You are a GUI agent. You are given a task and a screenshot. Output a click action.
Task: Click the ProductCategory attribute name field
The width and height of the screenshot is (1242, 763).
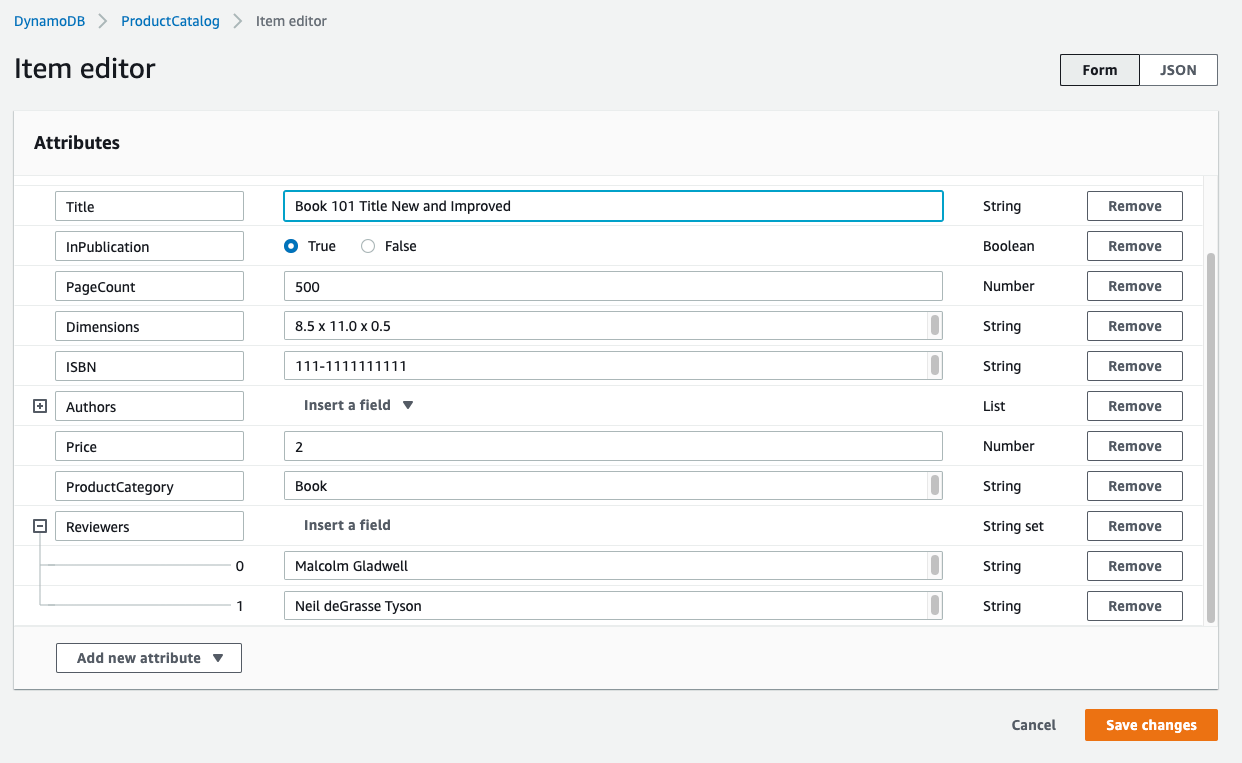[x=149, y=486]
